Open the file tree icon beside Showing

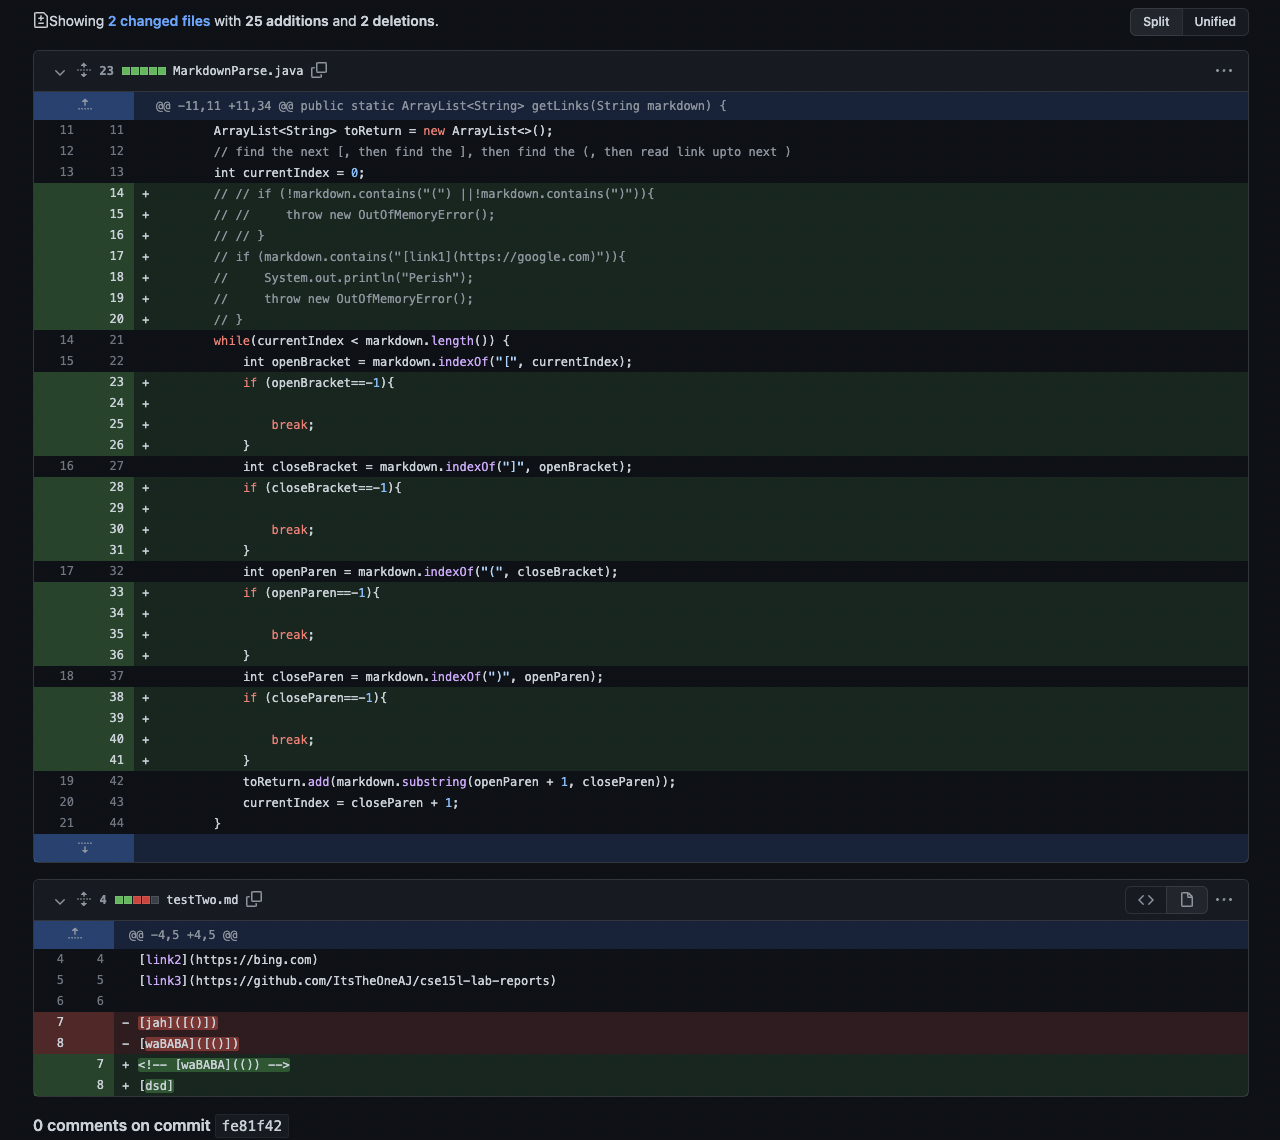tap(40, 21)
